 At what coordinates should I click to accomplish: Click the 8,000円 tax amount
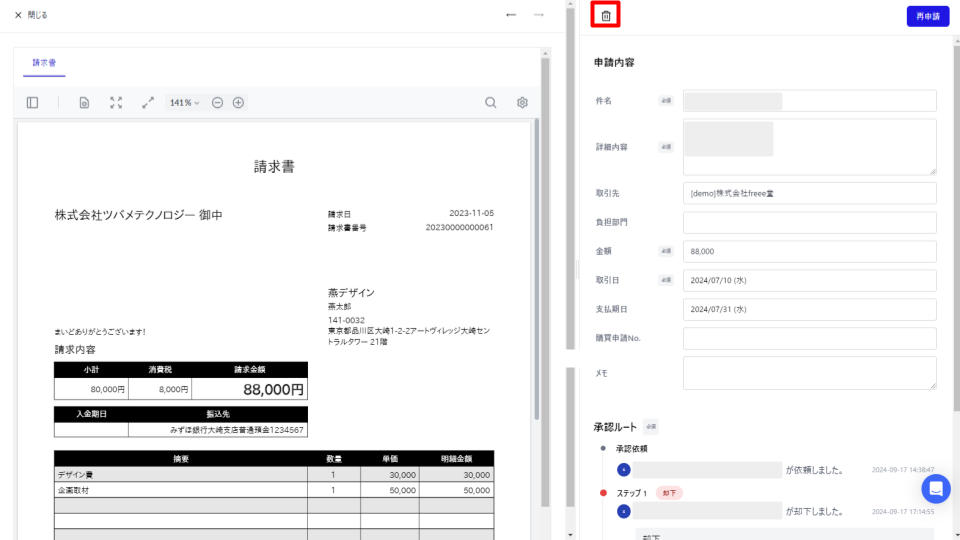pos(173,389)
